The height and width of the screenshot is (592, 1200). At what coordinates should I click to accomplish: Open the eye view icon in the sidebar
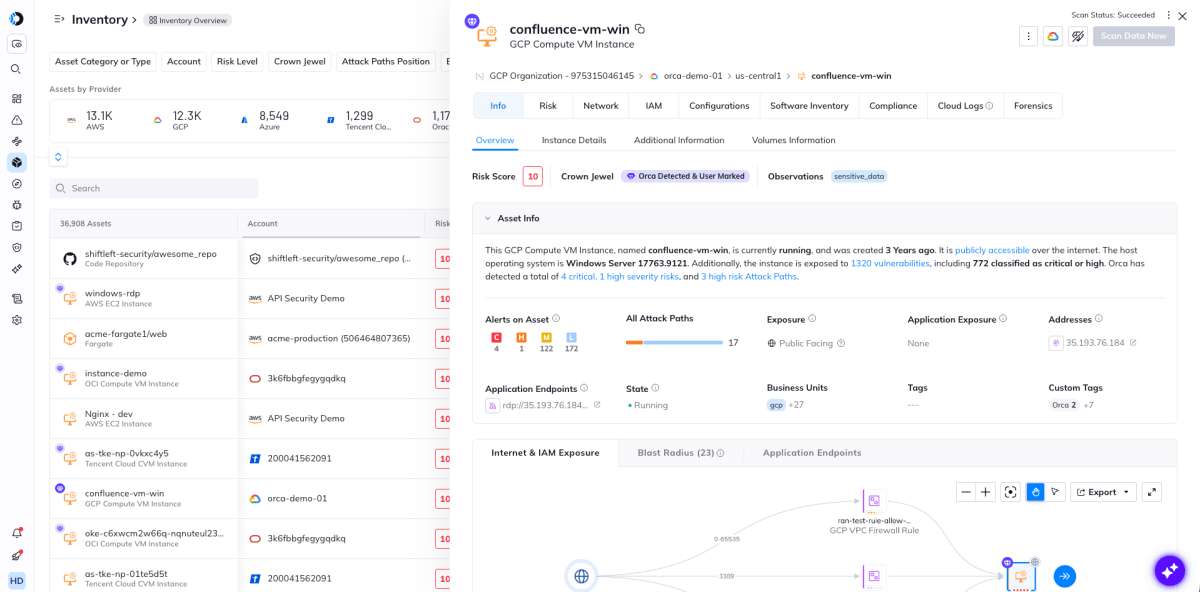tap(16, 44)
